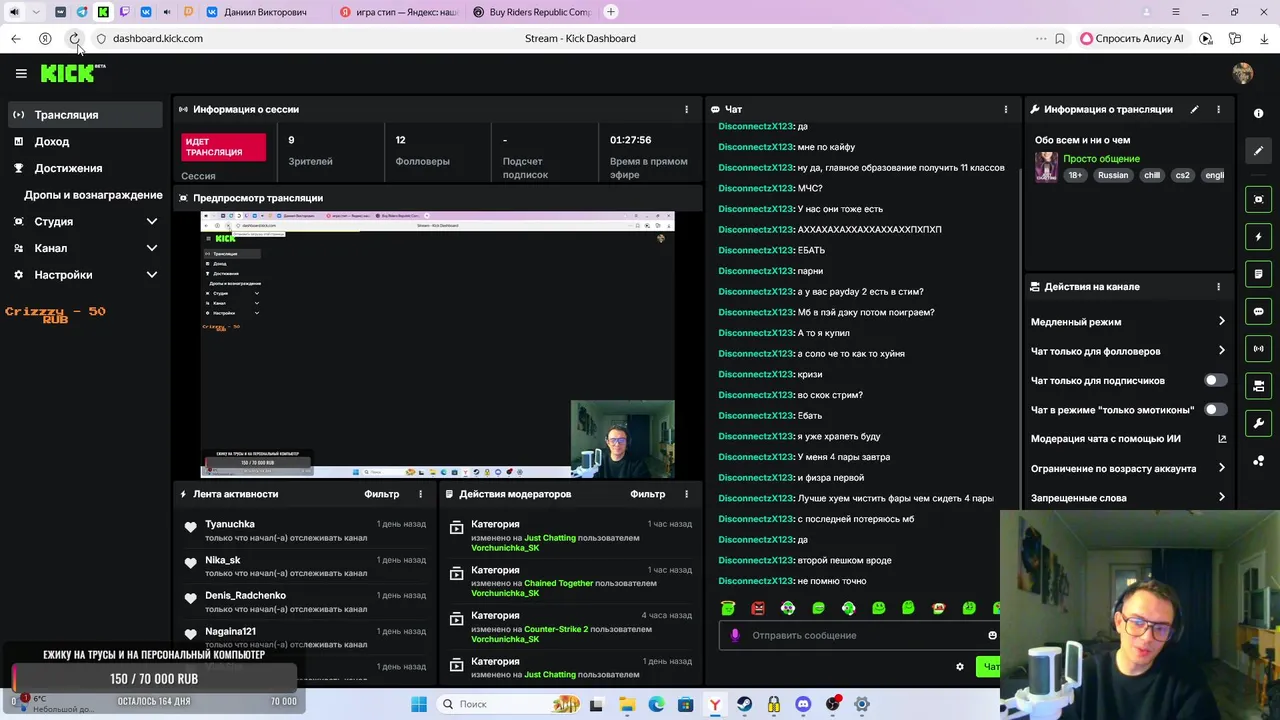The image size is (1280, 720).
Task: Click the Просто общение category link
Action: 1101,159
